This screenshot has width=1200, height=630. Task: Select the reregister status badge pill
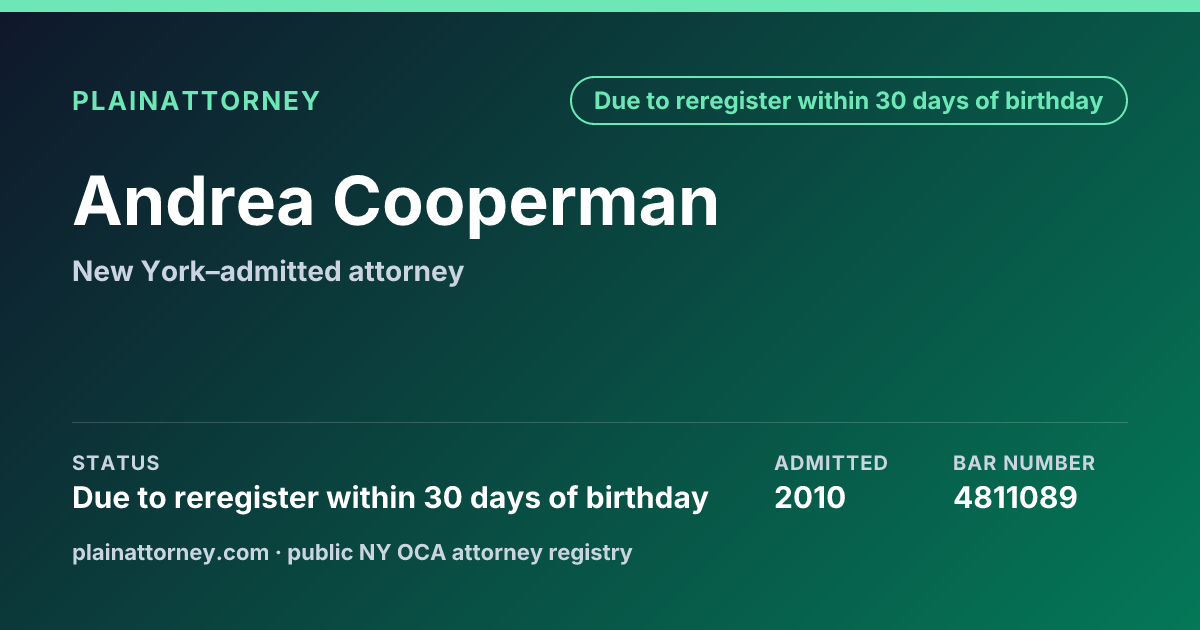[849, 101]
